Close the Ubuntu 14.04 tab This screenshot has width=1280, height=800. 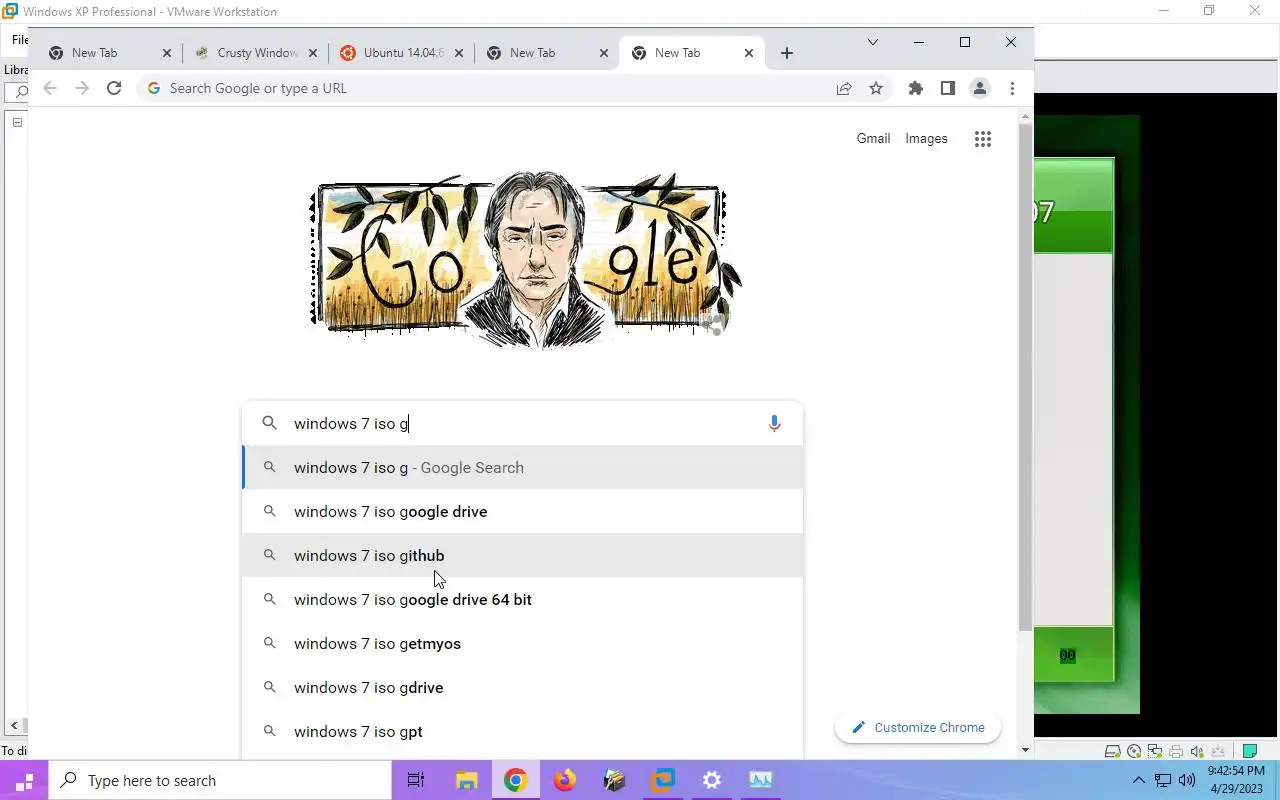(x=459, y=53)
